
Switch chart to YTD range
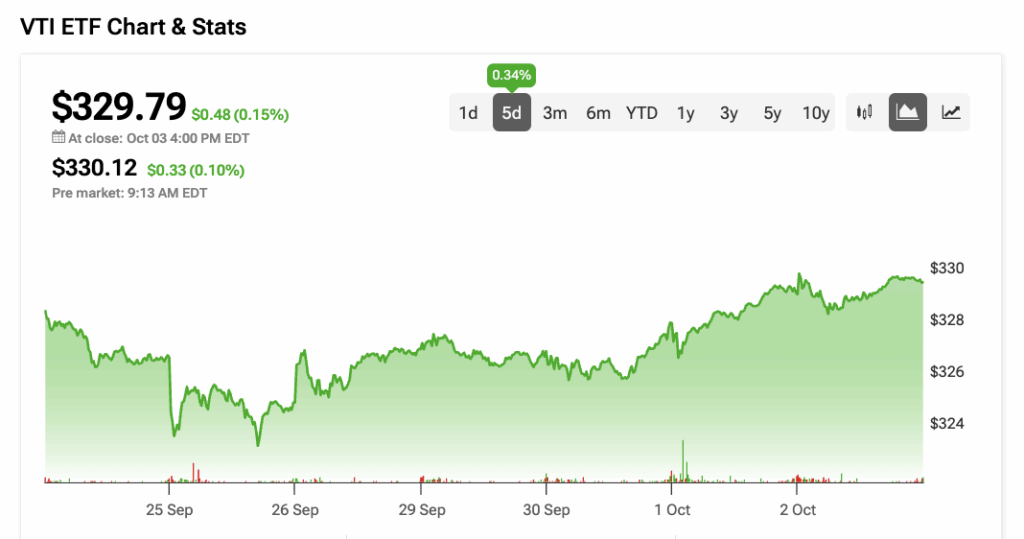(642, 113)
